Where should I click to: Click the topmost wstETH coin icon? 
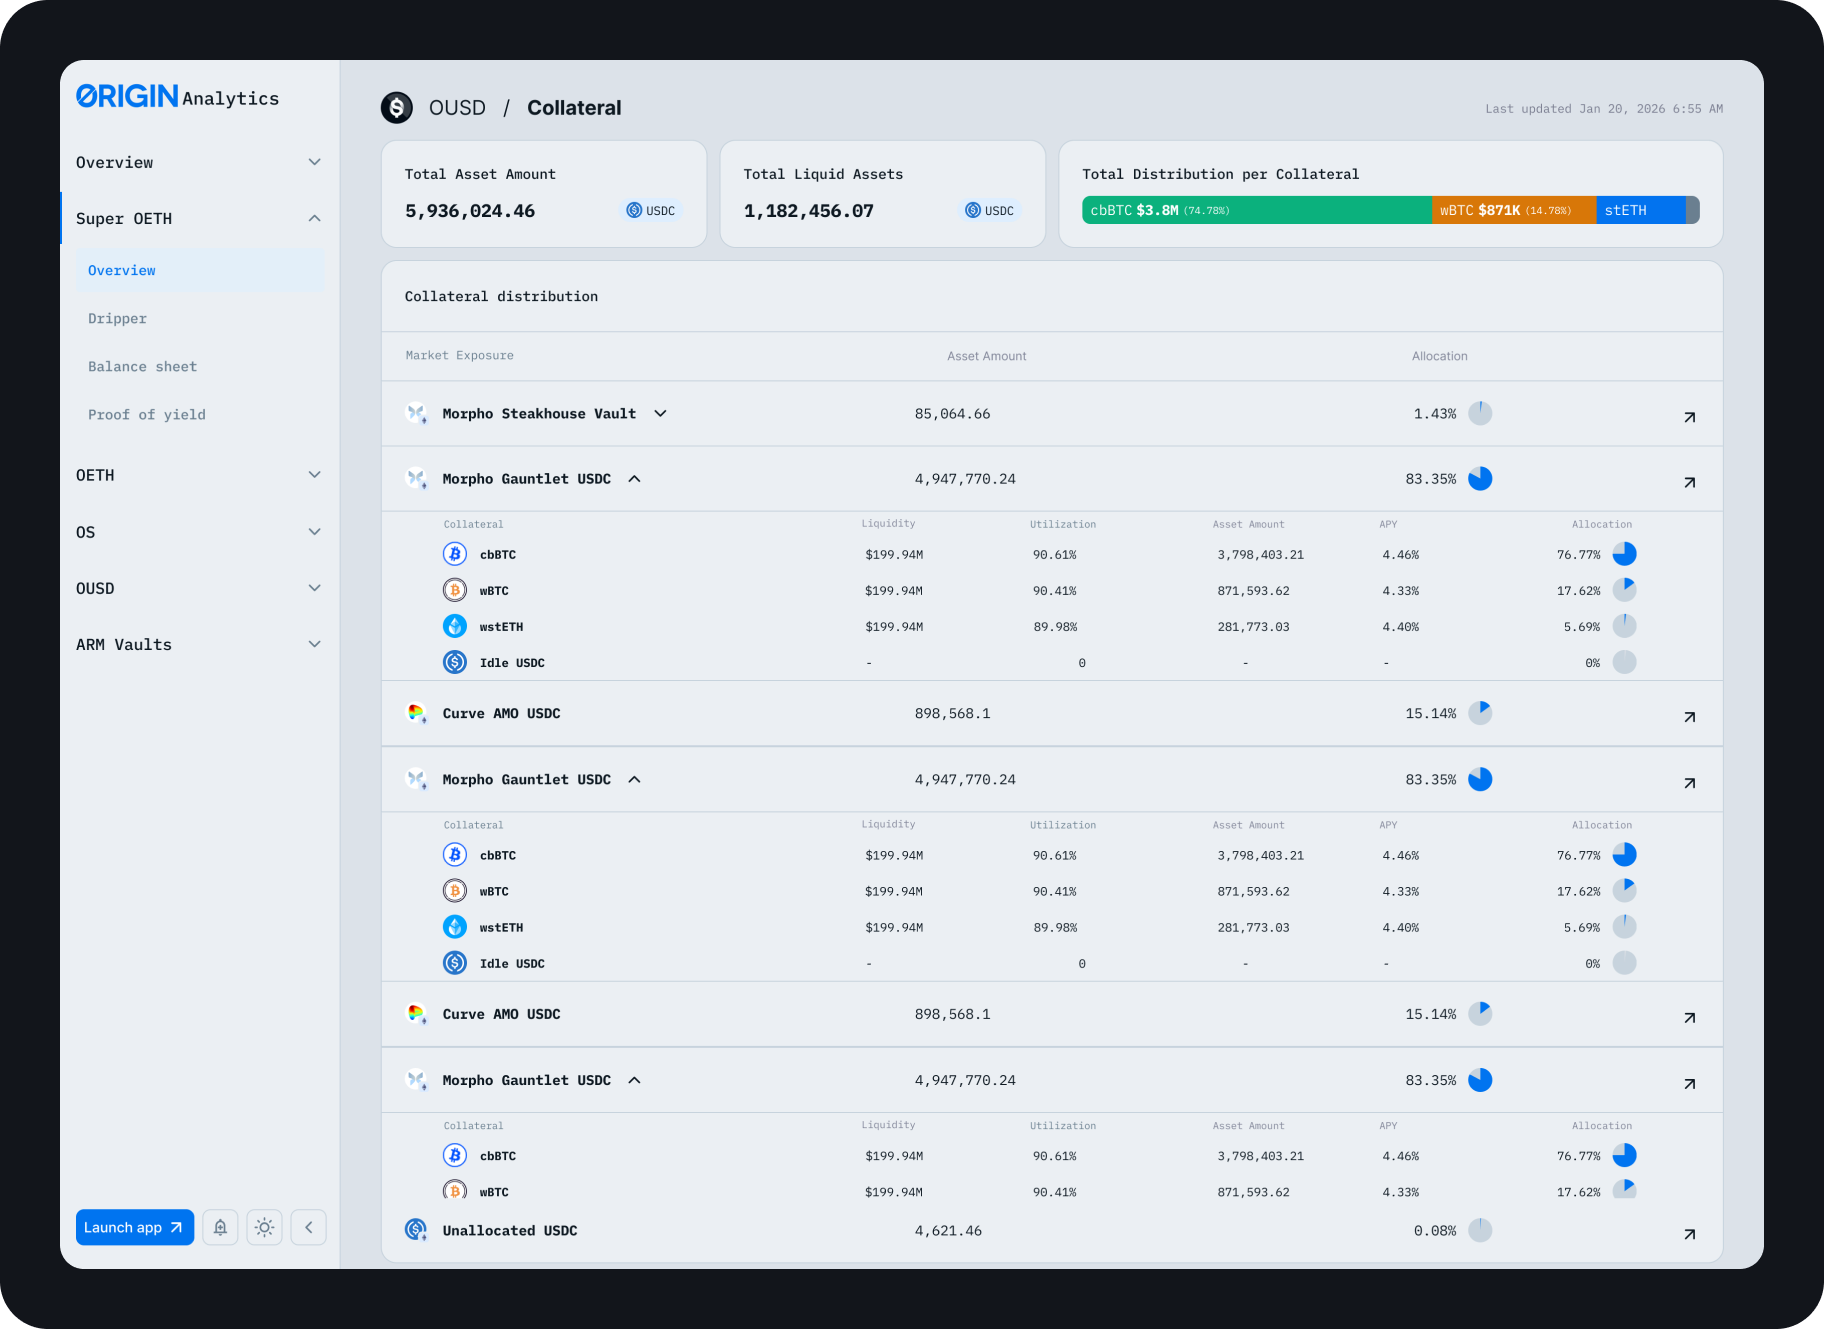tap(455, 626)
